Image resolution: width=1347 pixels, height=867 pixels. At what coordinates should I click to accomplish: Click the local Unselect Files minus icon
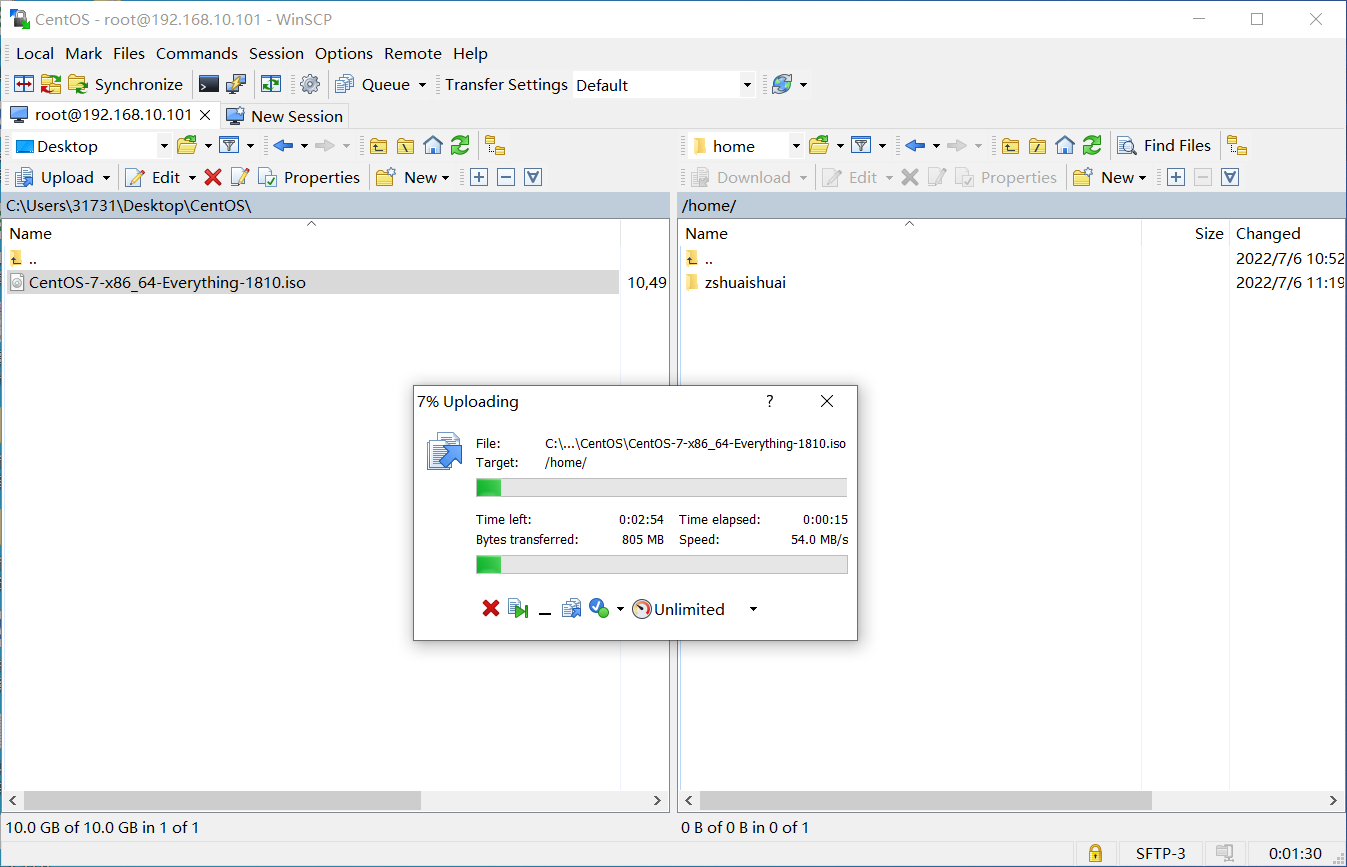click(x=506, y=177)
